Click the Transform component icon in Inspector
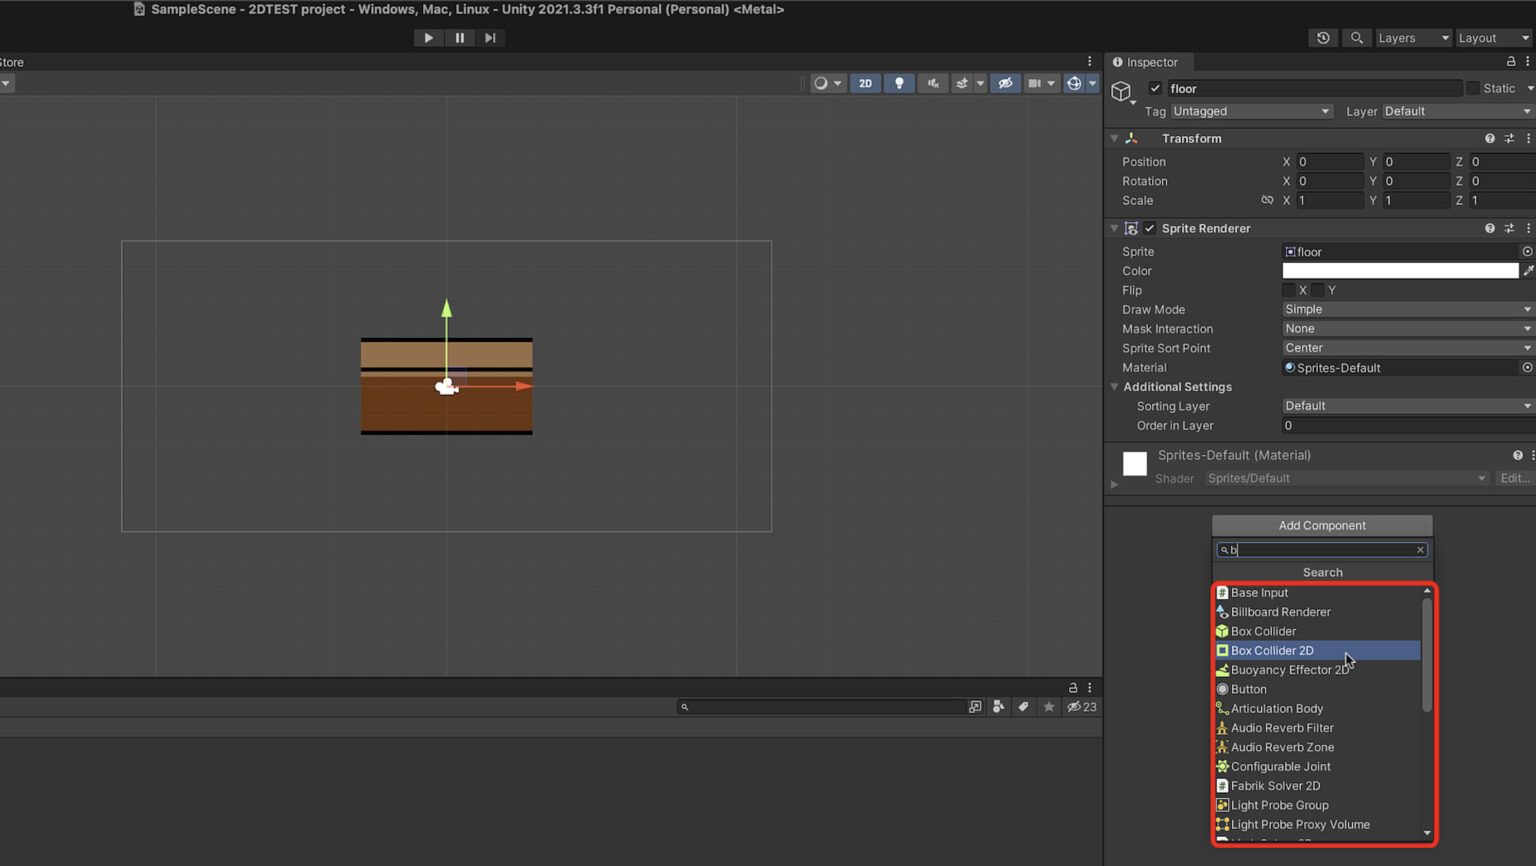Image resolution: width=1536 pixels, height=866 pixels. [1131, 138]
